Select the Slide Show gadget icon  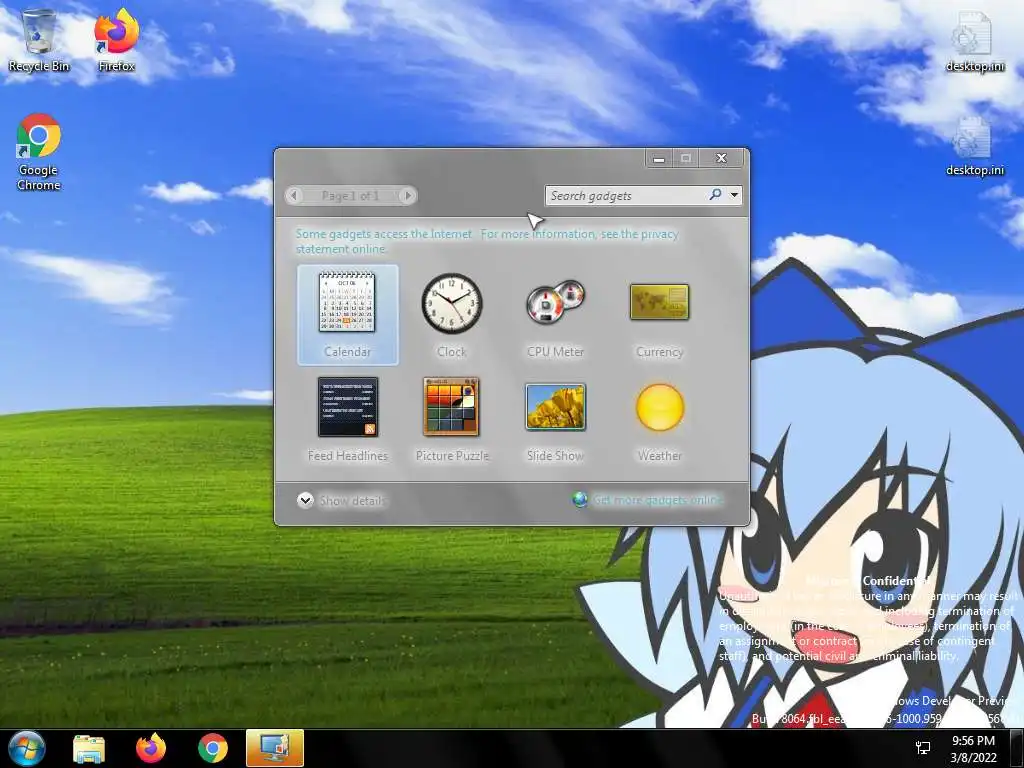(x=555, y=407)
